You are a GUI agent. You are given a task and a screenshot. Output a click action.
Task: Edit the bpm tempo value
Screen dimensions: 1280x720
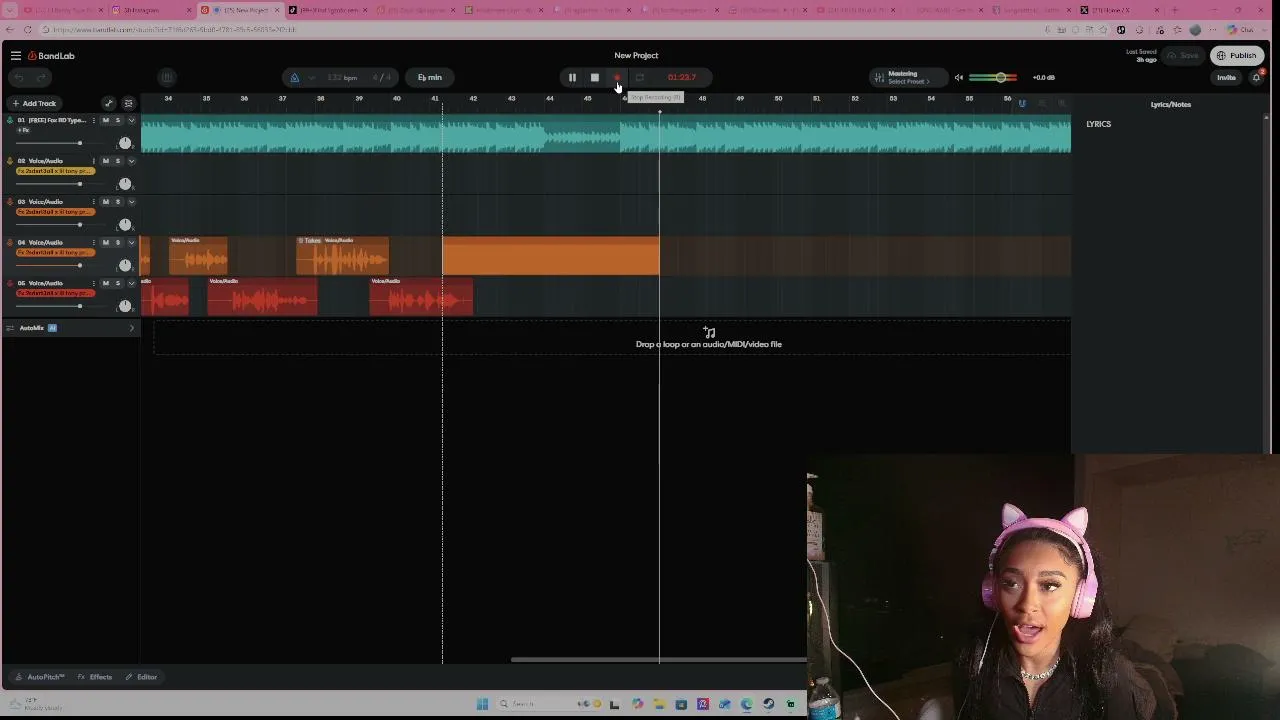point(342,77)
